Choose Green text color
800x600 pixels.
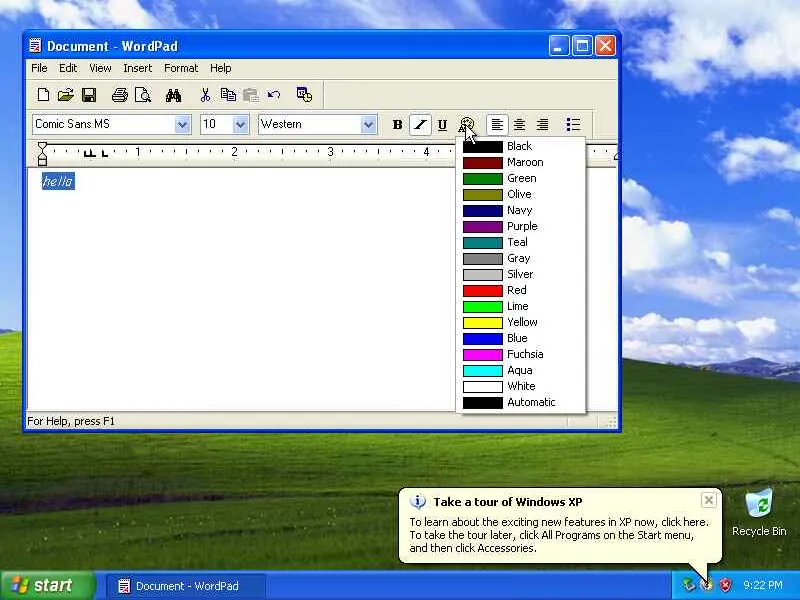pyautogui.click(x=520, y=179)
